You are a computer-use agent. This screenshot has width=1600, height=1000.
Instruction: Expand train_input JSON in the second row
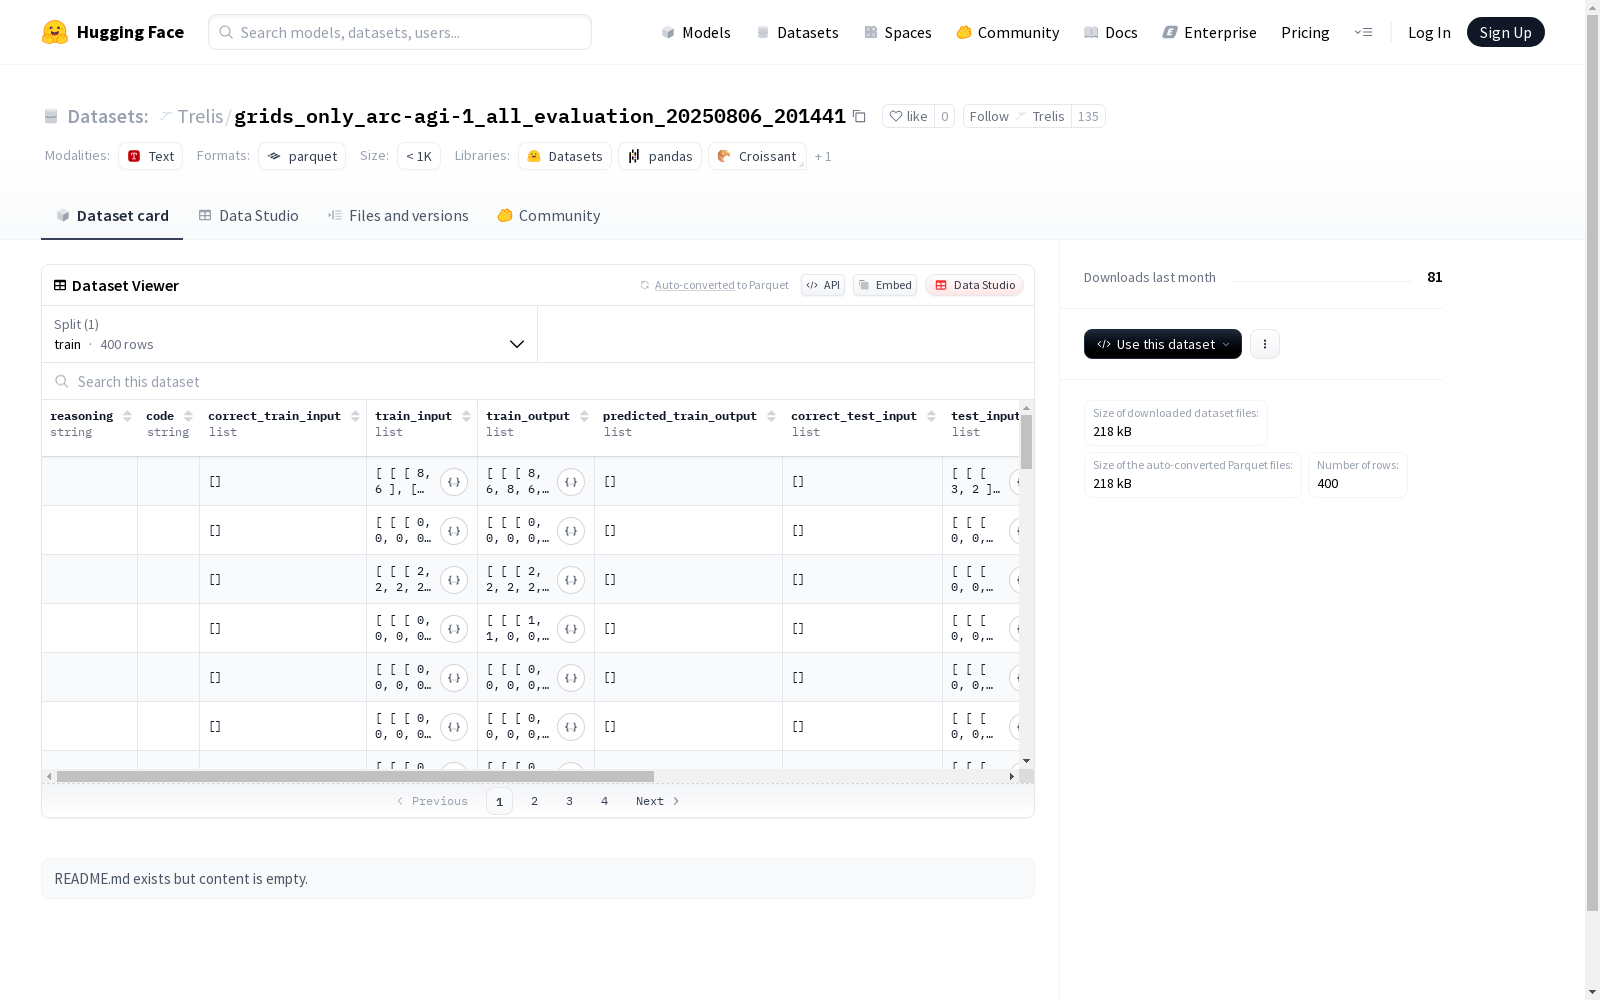click(x=454, y=531)
